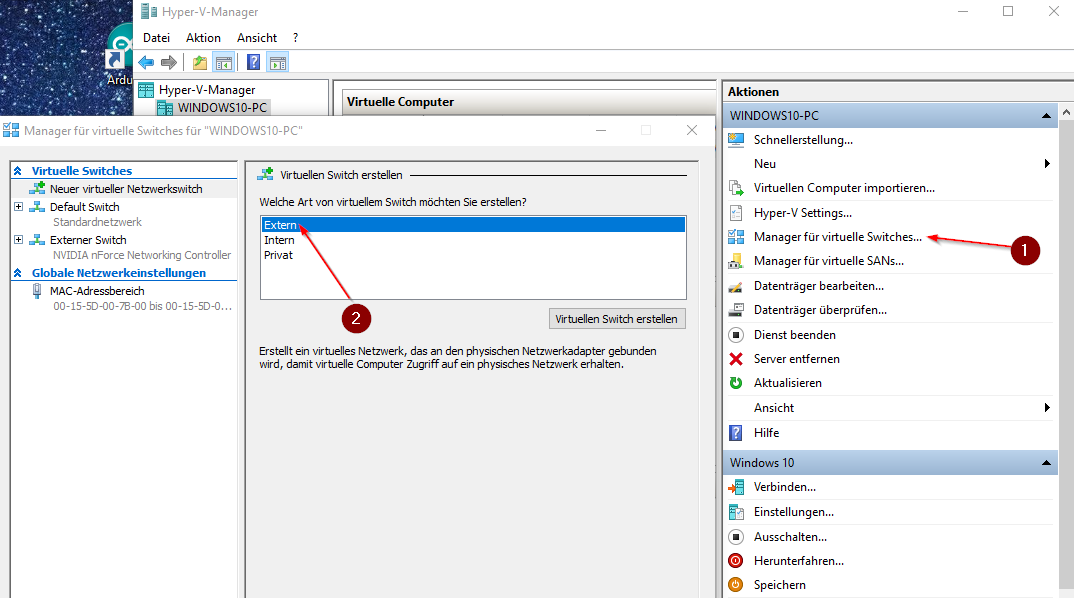Image resolution: width=1074 pixels, height=598 pixels.
Task: Click the orange Speichern icon
Action: pyautogui.click(x=736, y=585)
